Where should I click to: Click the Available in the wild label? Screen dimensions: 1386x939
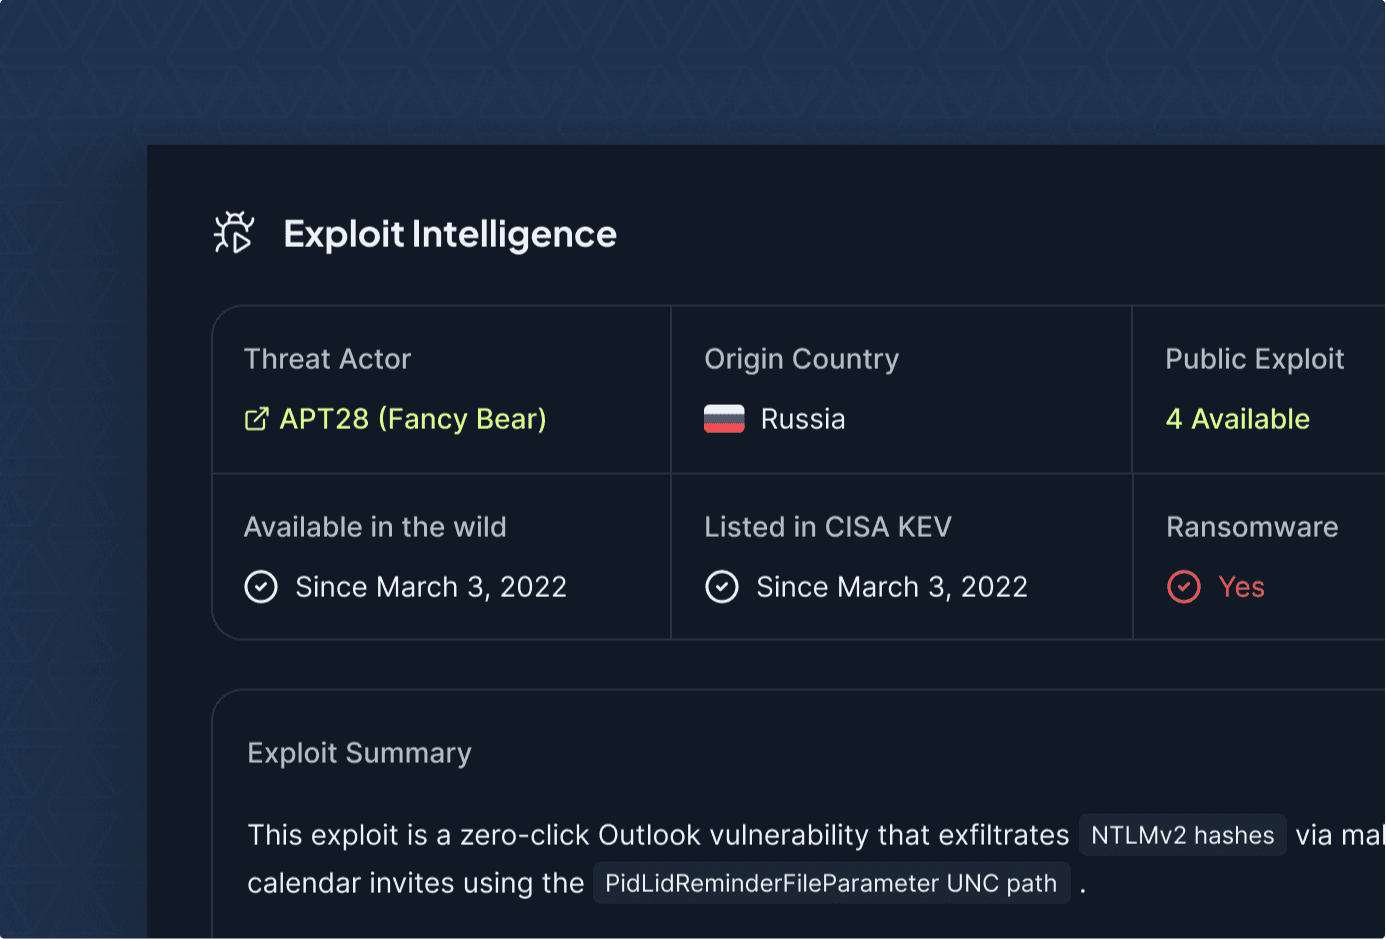click(375, 527)
